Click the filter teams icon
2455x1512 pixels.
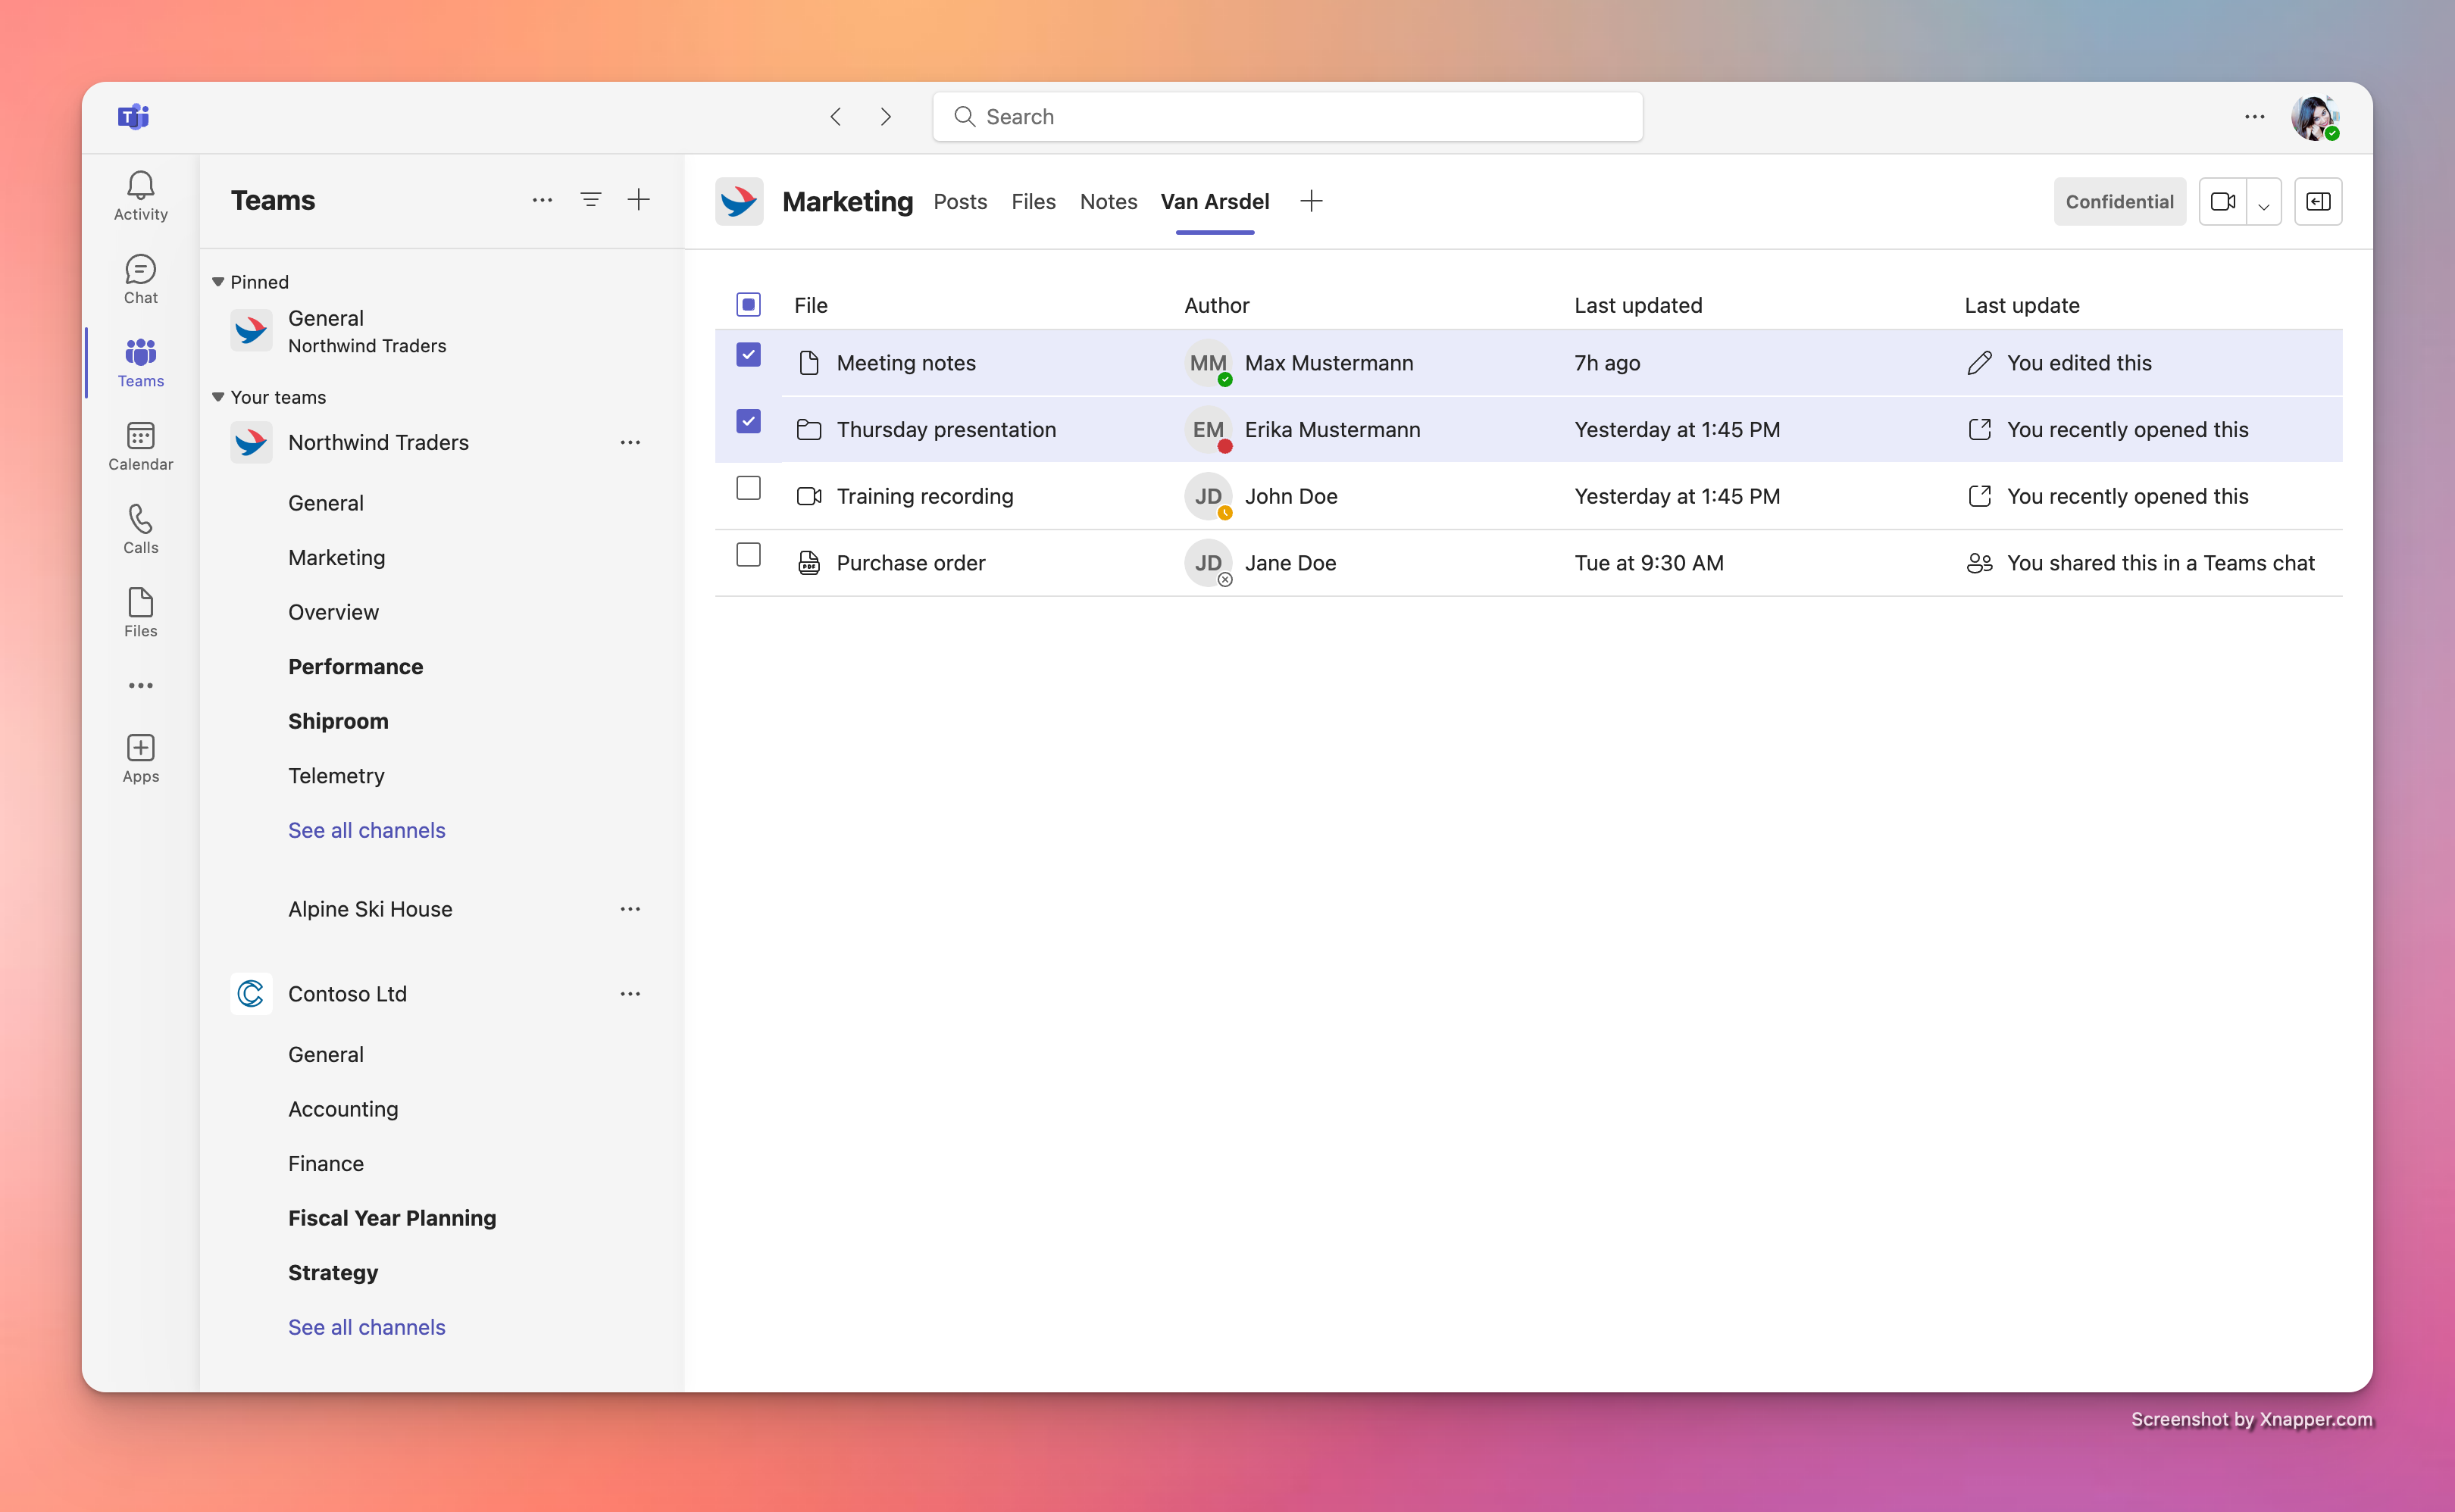click(x=591, y=200)
